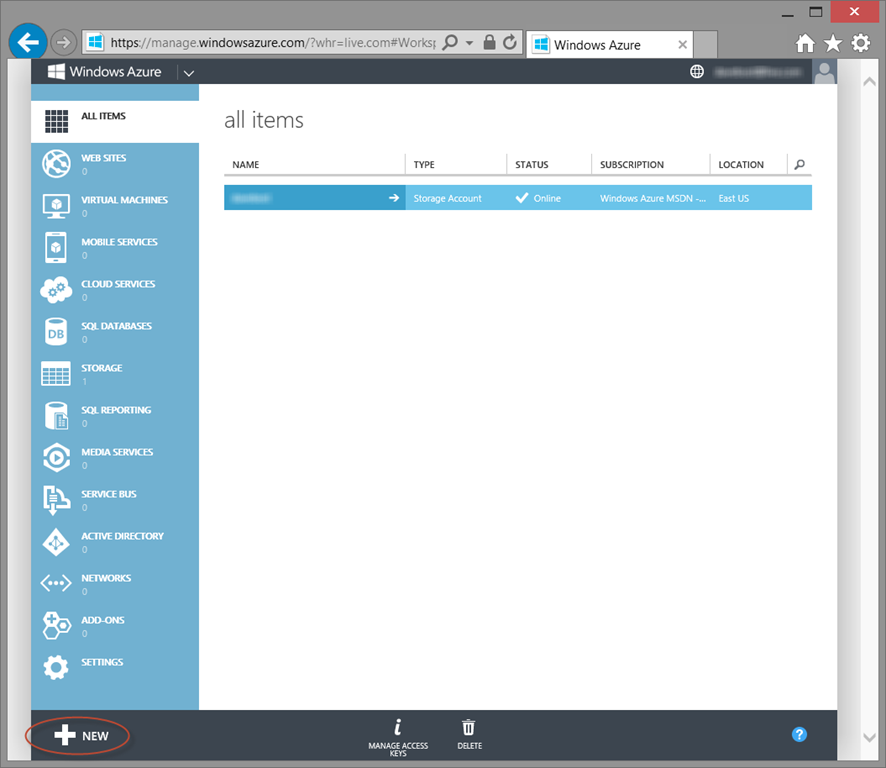Search the items list with magnifier icon
Screen dimensions: 886x768
800,164
